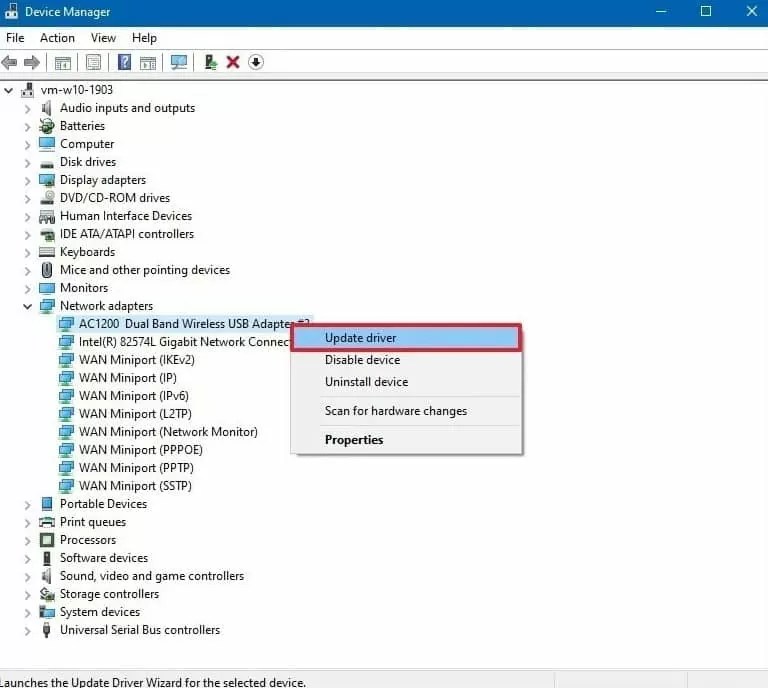Maximize the Device Manager window
This screenshot has width=768, height=688.
(706, 11)
